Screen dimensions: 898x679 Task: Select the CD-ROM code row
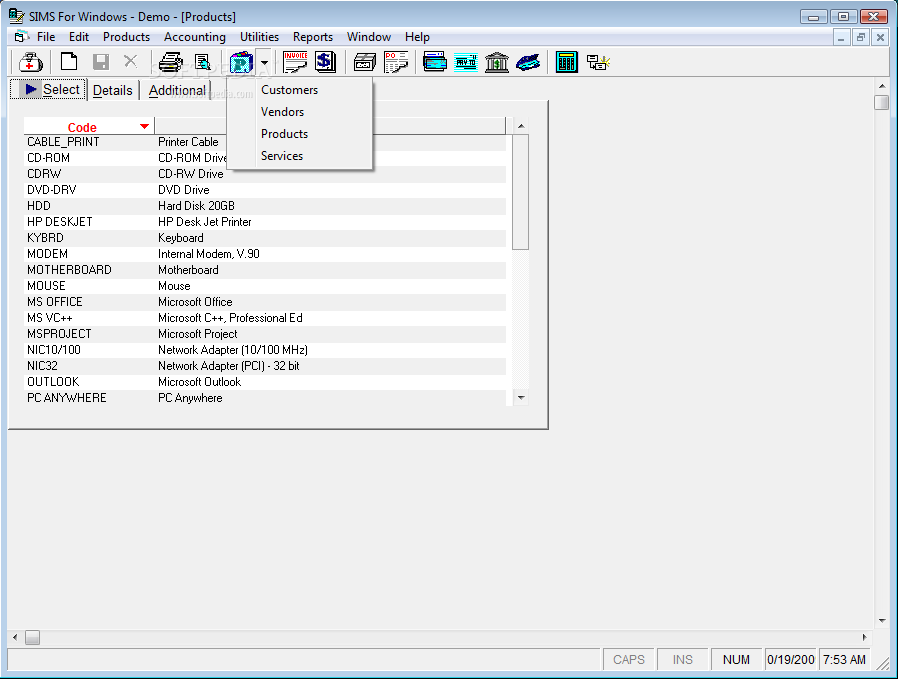pyautogui.click(x=265, y=158)
